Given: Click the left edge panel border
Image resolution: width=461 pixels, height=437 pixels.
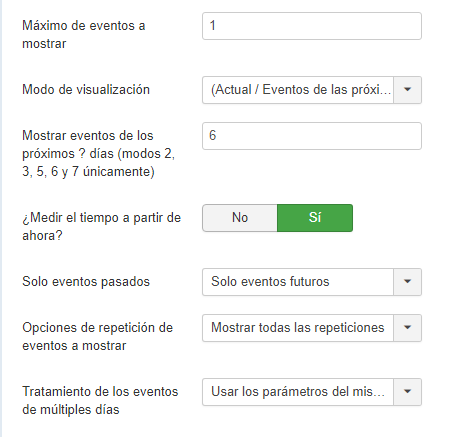Looking at the screenshot, I should [x=1, y=218].
